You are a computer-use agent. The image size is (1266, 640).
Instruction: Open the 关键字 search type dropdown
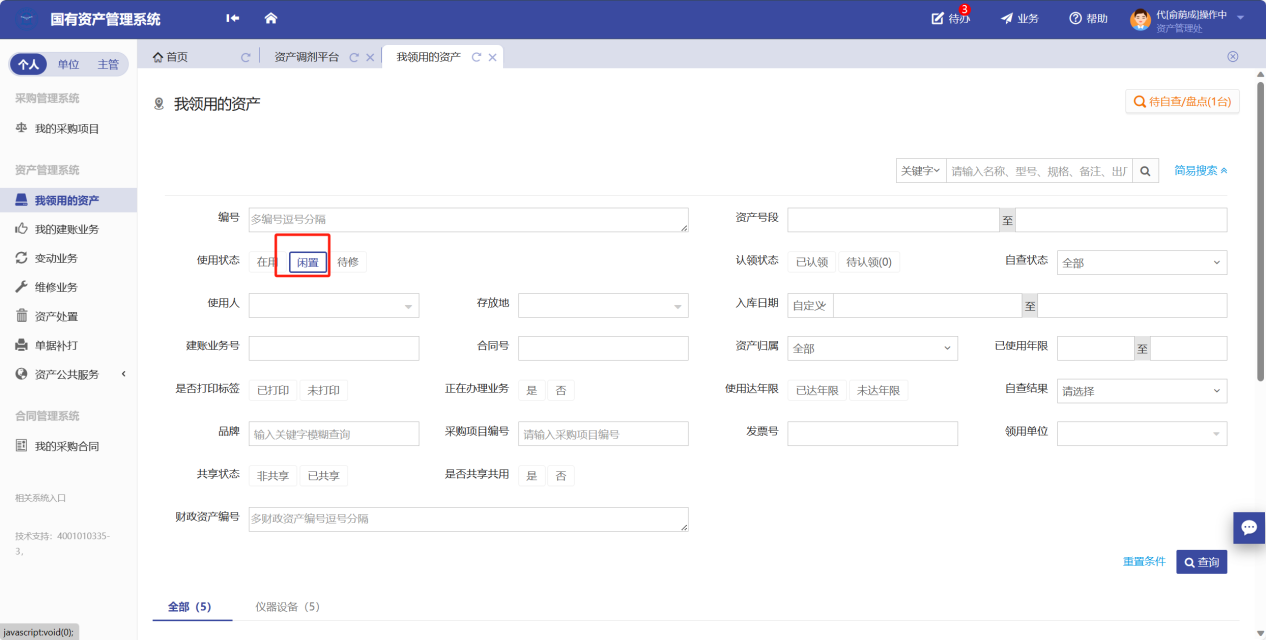[920, 171]
